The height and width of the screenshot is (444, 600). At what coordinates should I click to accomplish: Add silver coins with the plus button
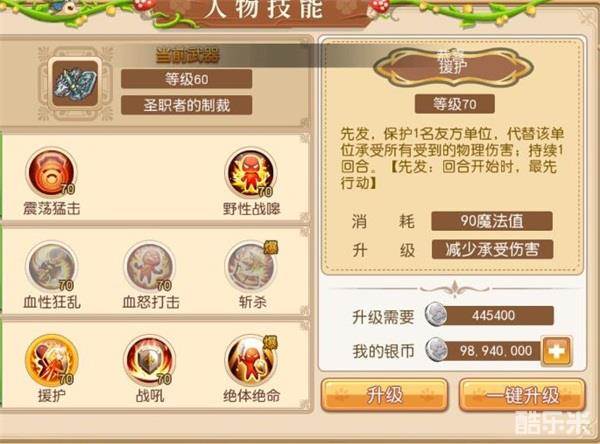pyautogui.click(x=557, y=351)
